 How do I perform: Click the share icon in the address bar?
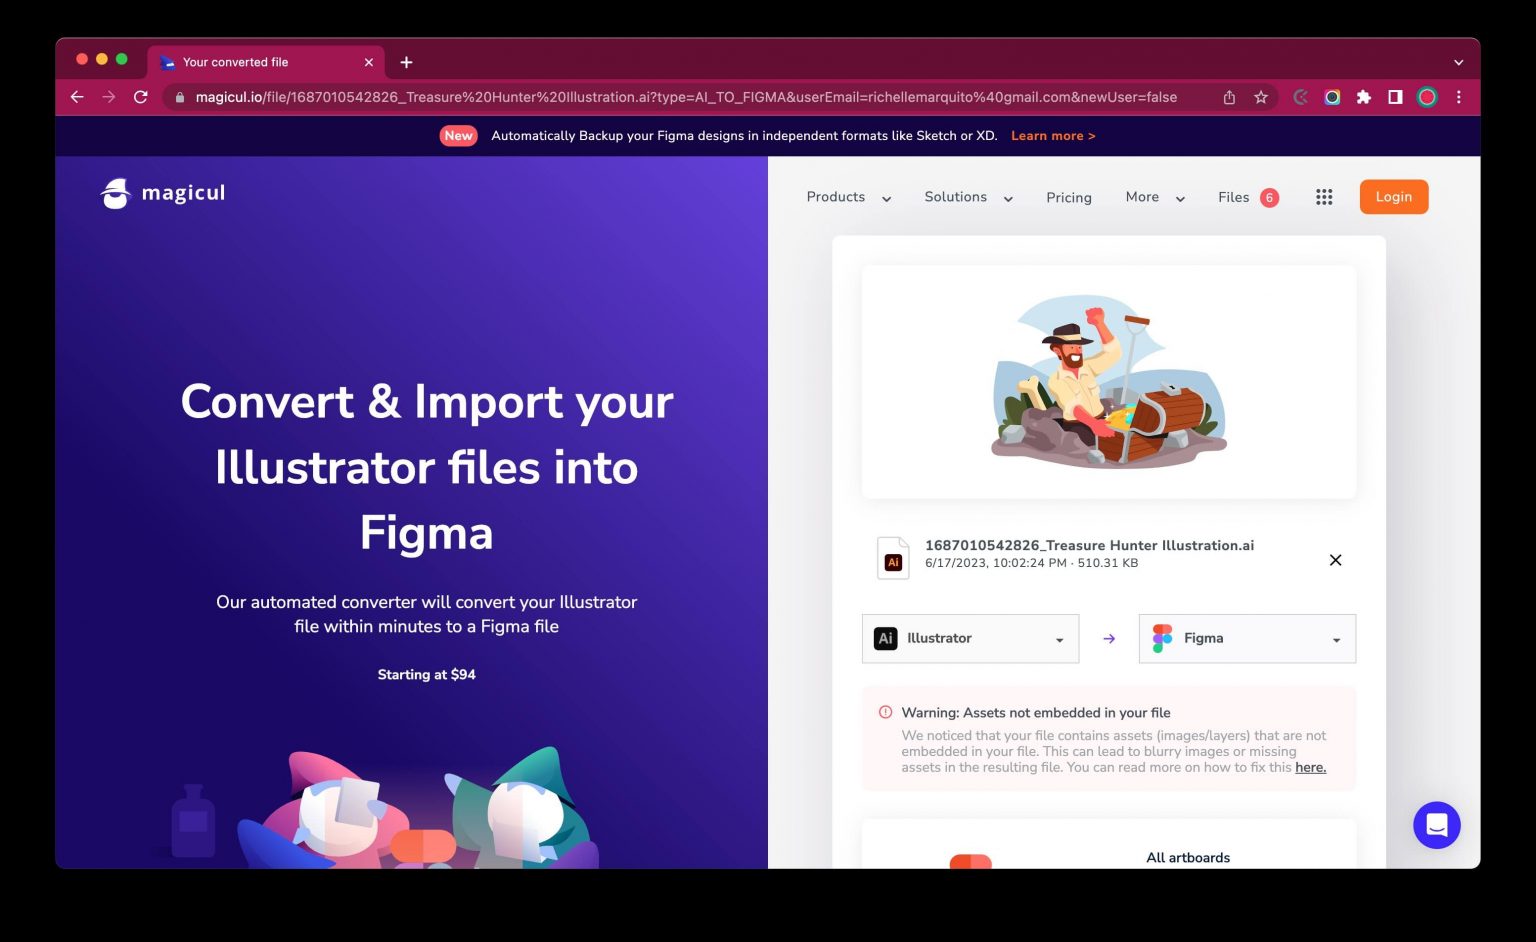1228,97
